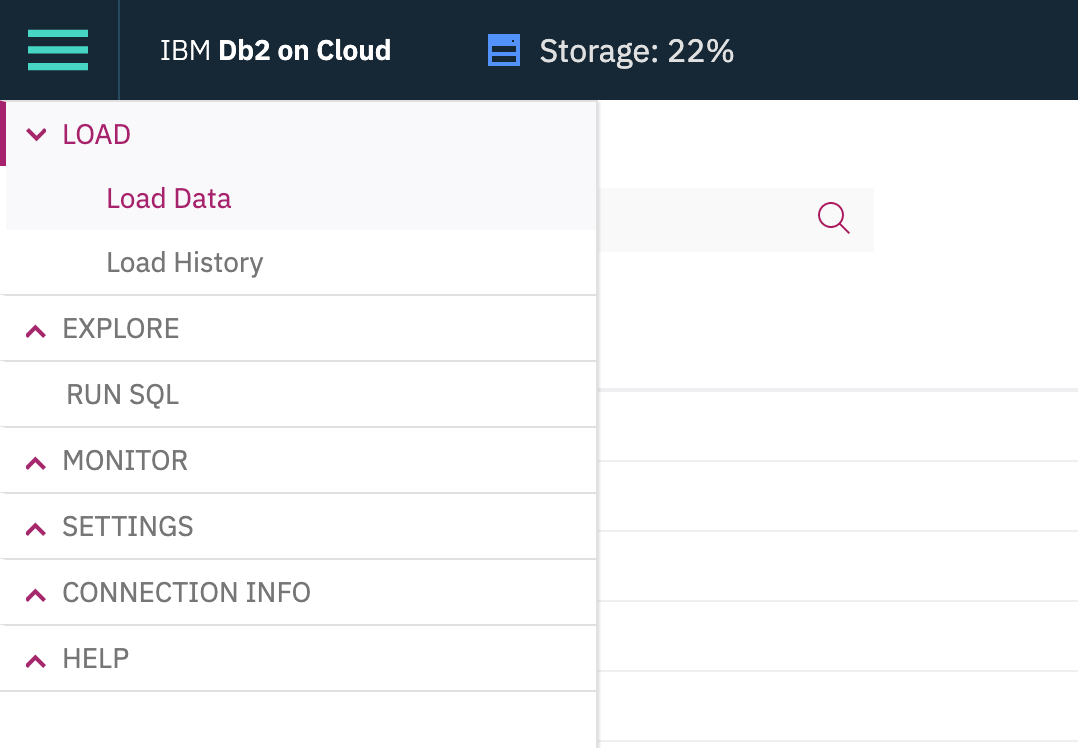Viewport: 1078px width, 748px height.
Task: Open the HELP menu label
Action: click(x=96, y=659)
